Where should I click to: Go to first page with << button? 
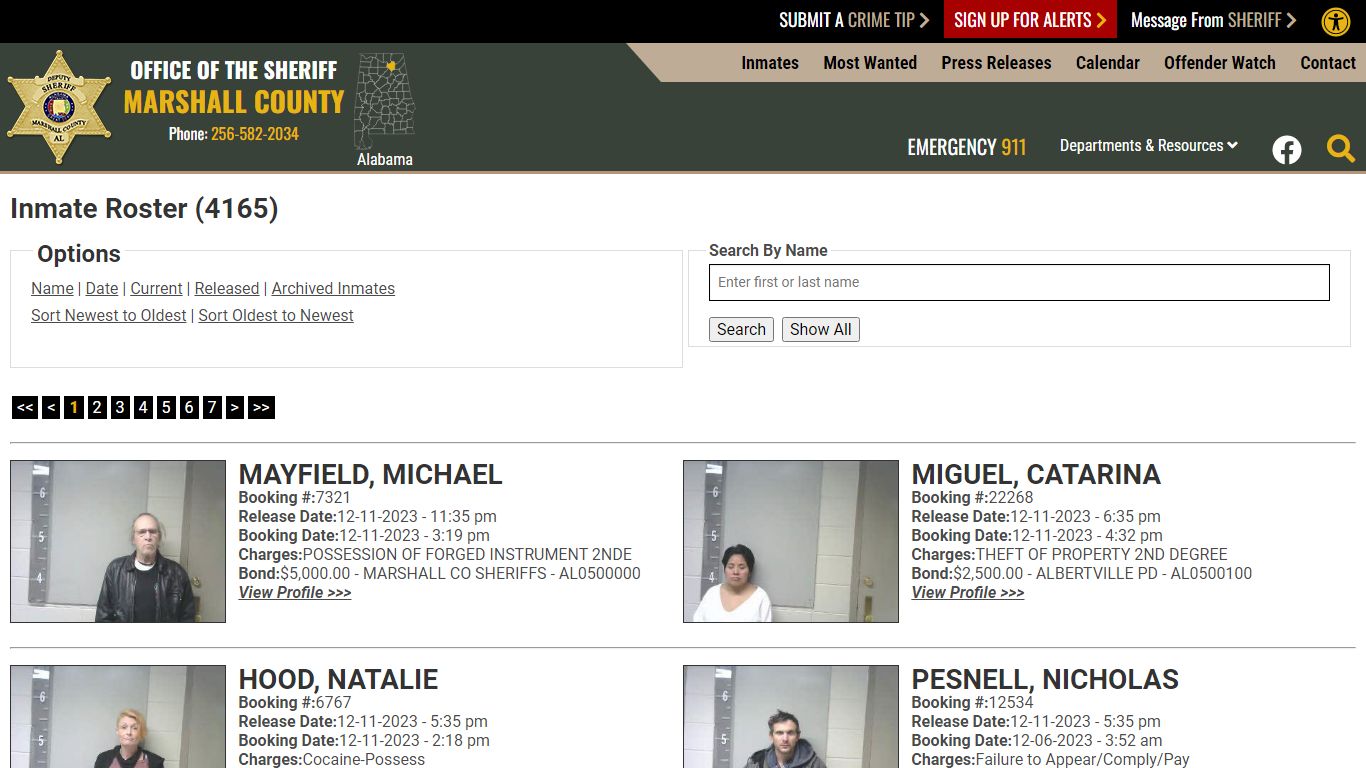pos(25,407)
